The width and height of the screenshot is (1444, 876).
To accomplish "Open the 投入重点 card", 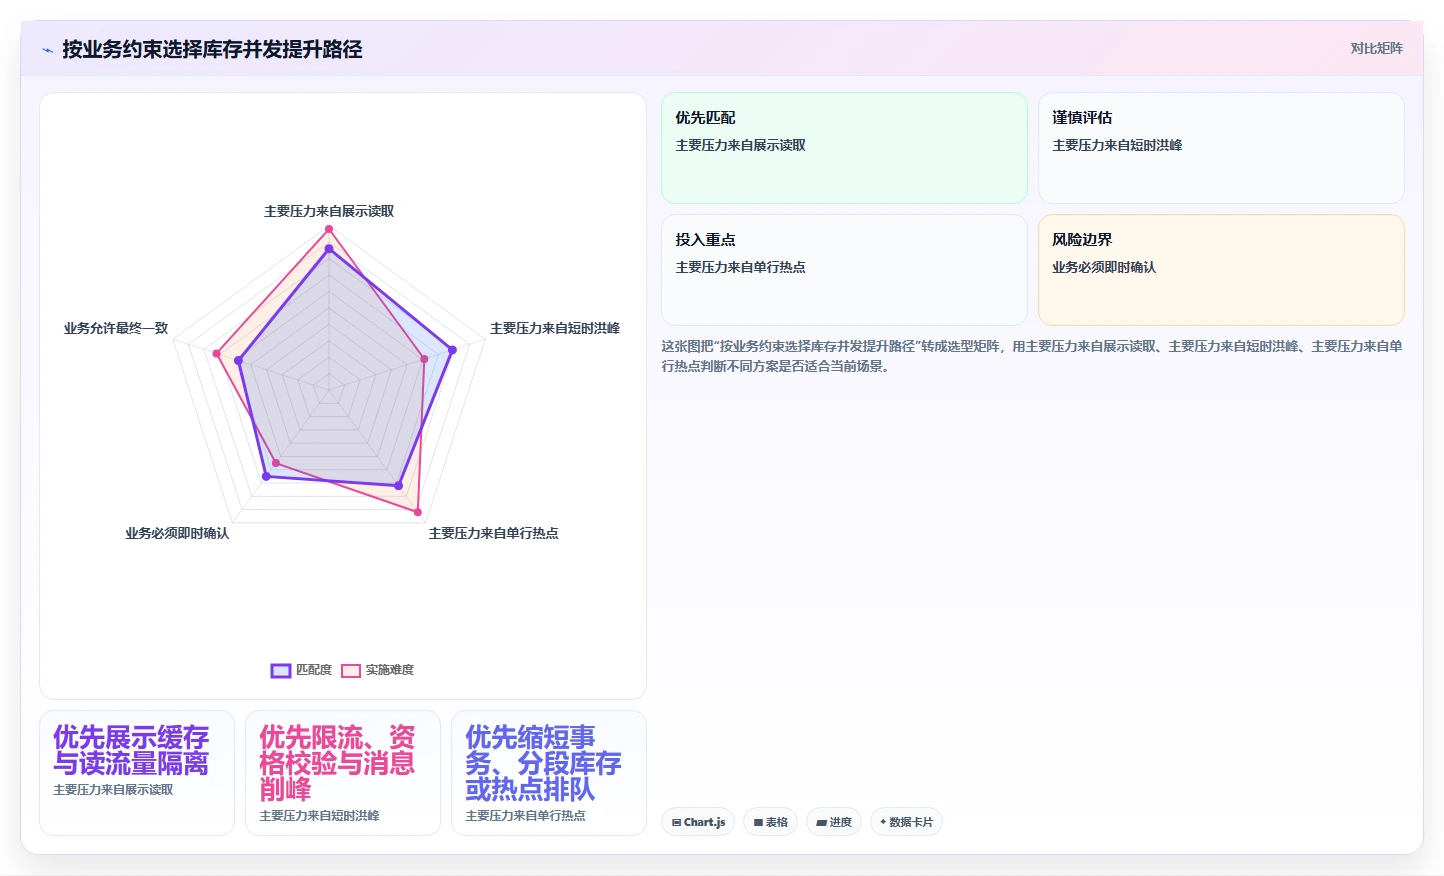I will point(844,270).
